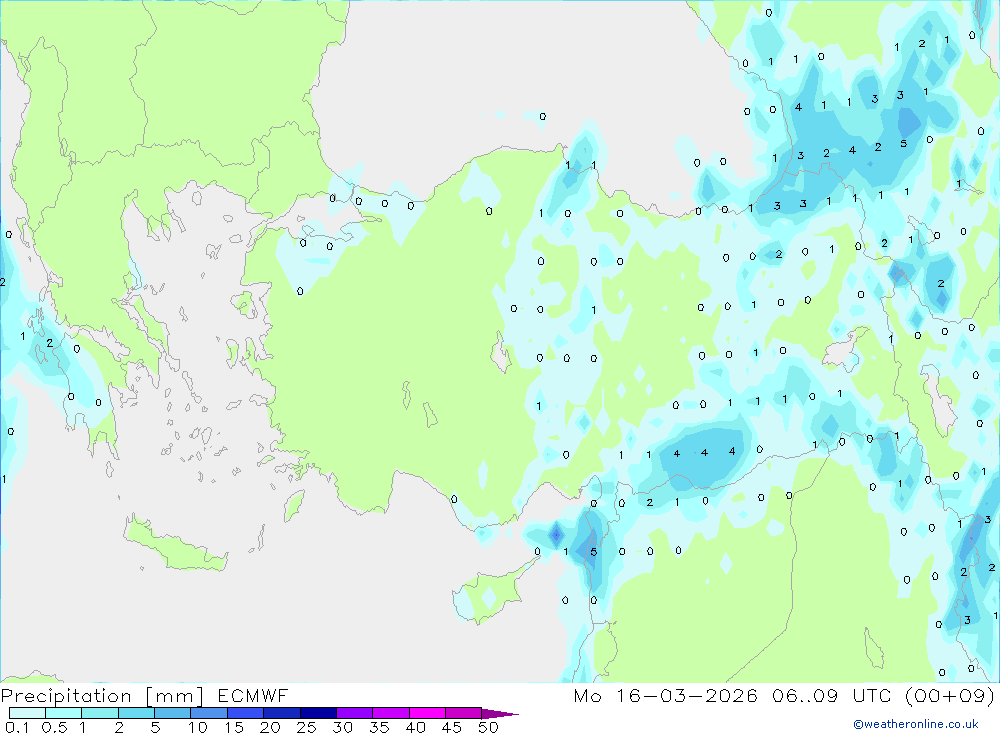Image resolution: width=1000 pixels, height=733 pixels.
Task: Choose the 25–30 mm dark blue swatch
Action: 318,713
